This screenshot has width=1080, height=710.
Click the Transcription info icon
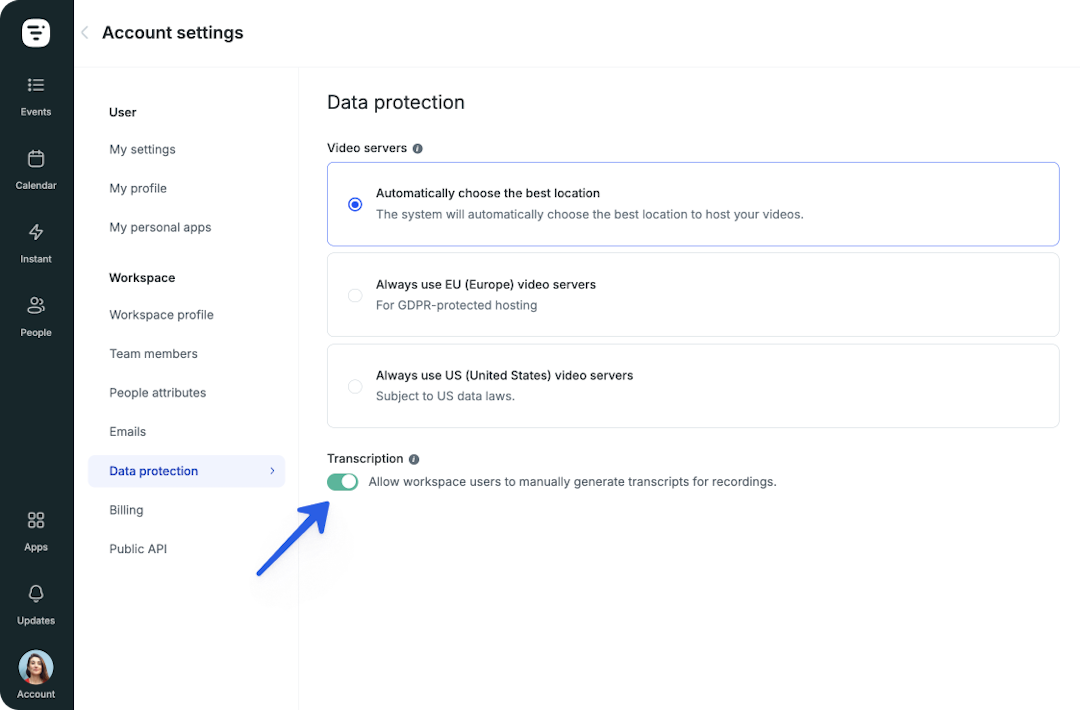(x=414, y=459)
